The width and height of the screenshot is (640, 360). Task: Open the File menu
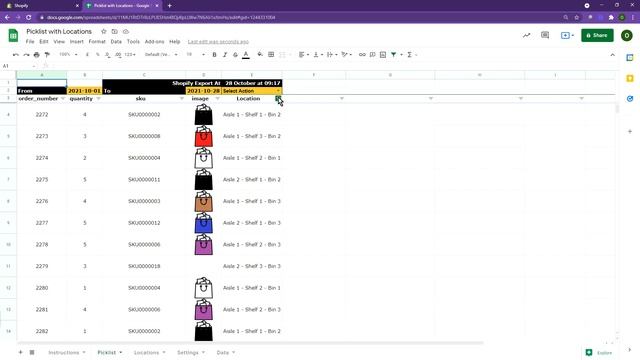coord(30,42)
